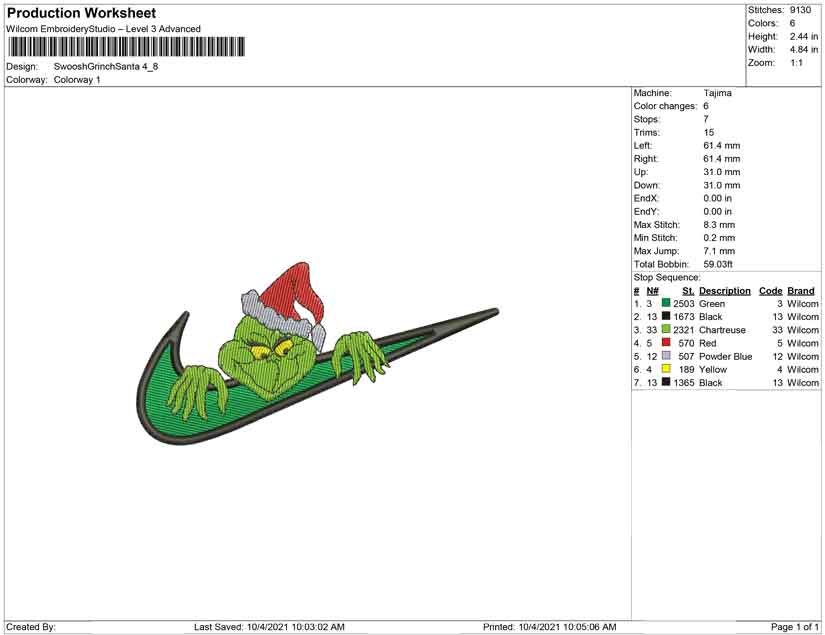This screenshot has height=635, width=825.
Task: Click the Total Bobbin value '59.03ft'
Action: point(718,264)
